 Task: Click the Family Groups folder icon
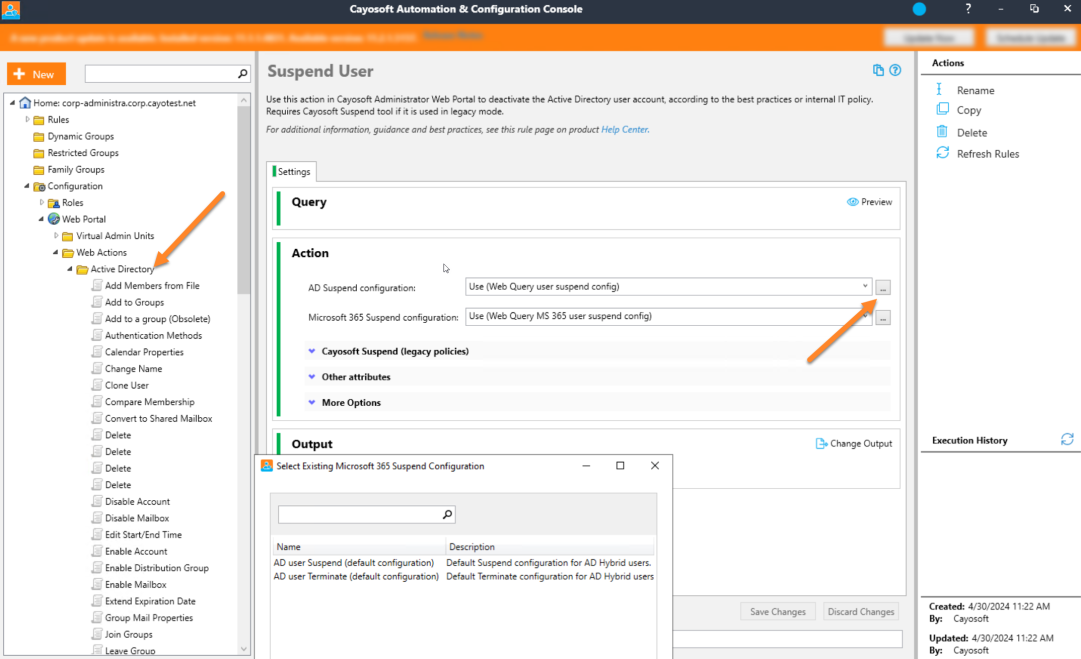(x=39, y=170)
